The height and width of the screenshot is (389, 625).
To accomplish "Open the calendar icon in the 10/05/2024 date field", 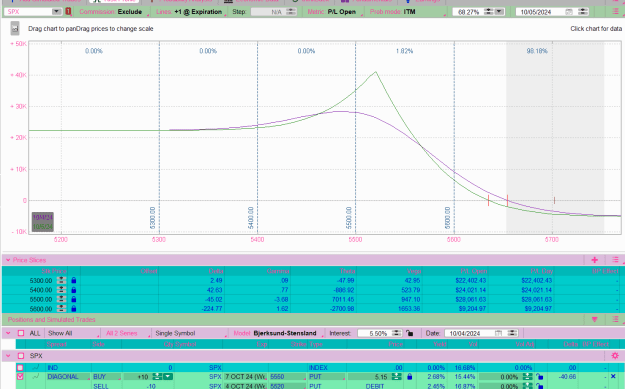I will tap(569, 12).
